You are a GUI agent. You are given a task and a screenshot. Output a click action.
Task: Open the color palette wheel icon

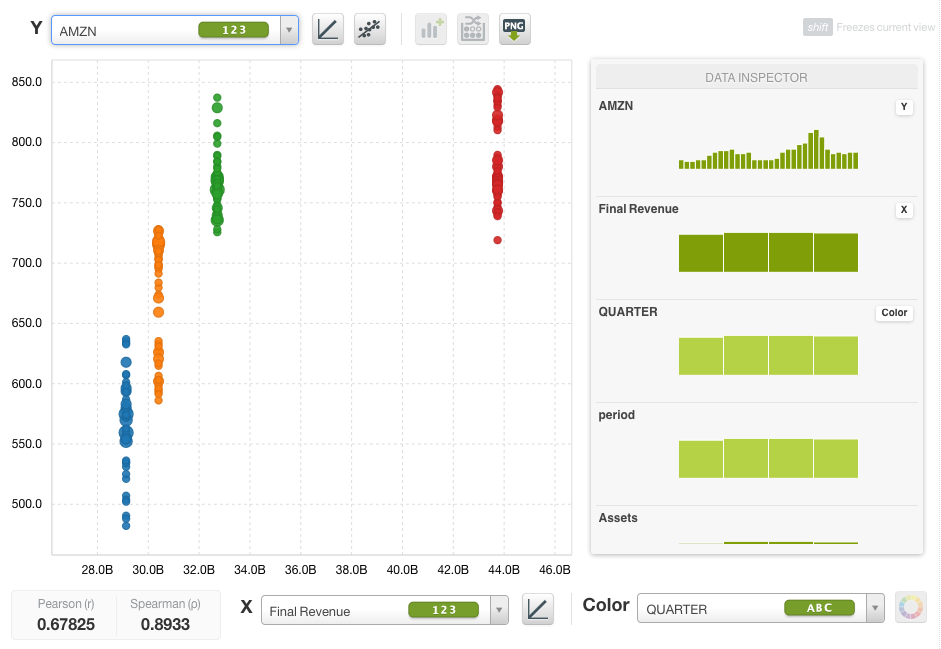click(911, 607)
